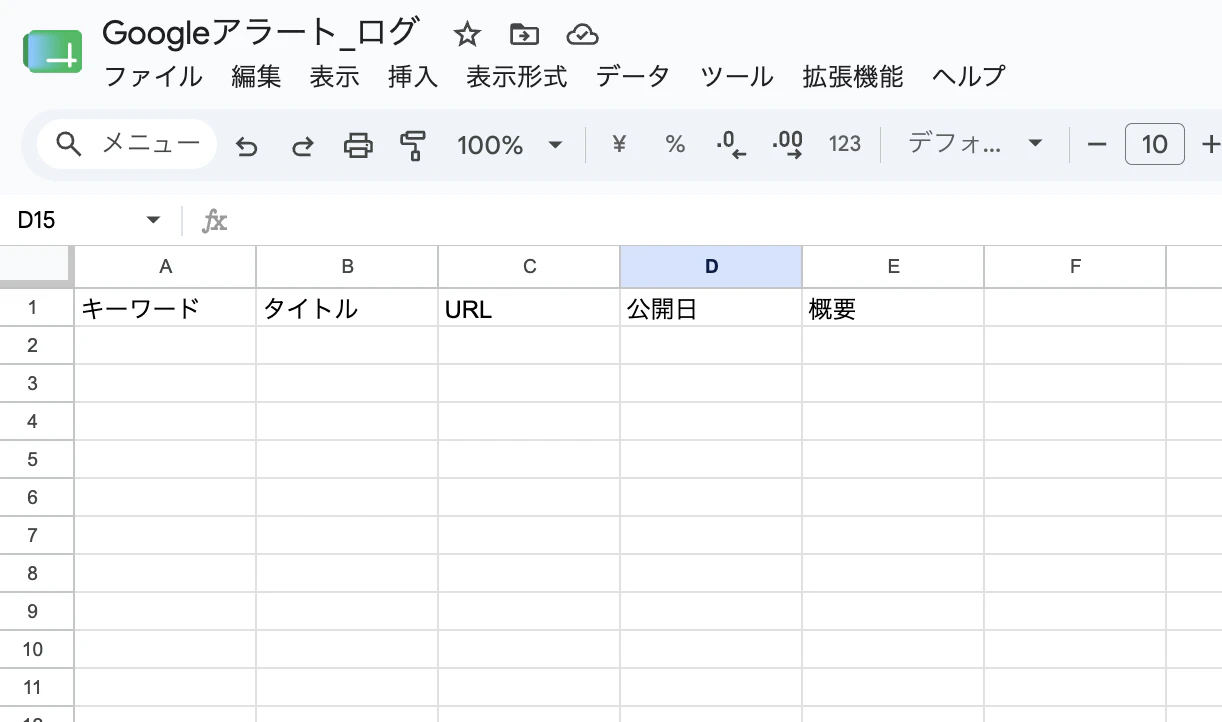Open the 挿入 menu
Image resolution: width=1222 pixels, height=722 pixels.
click(x=413, y=77)
